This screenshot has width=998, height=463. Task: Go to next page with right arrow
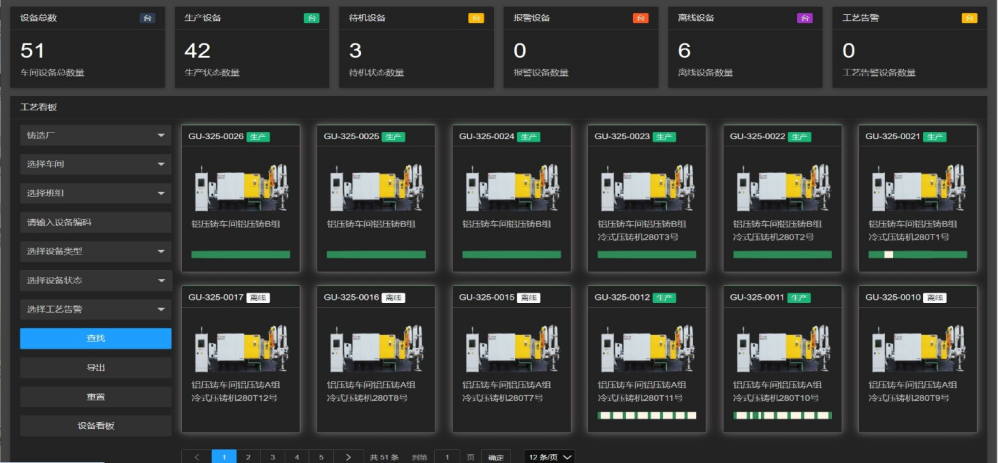pyautogui.click(x=347, y=457)
